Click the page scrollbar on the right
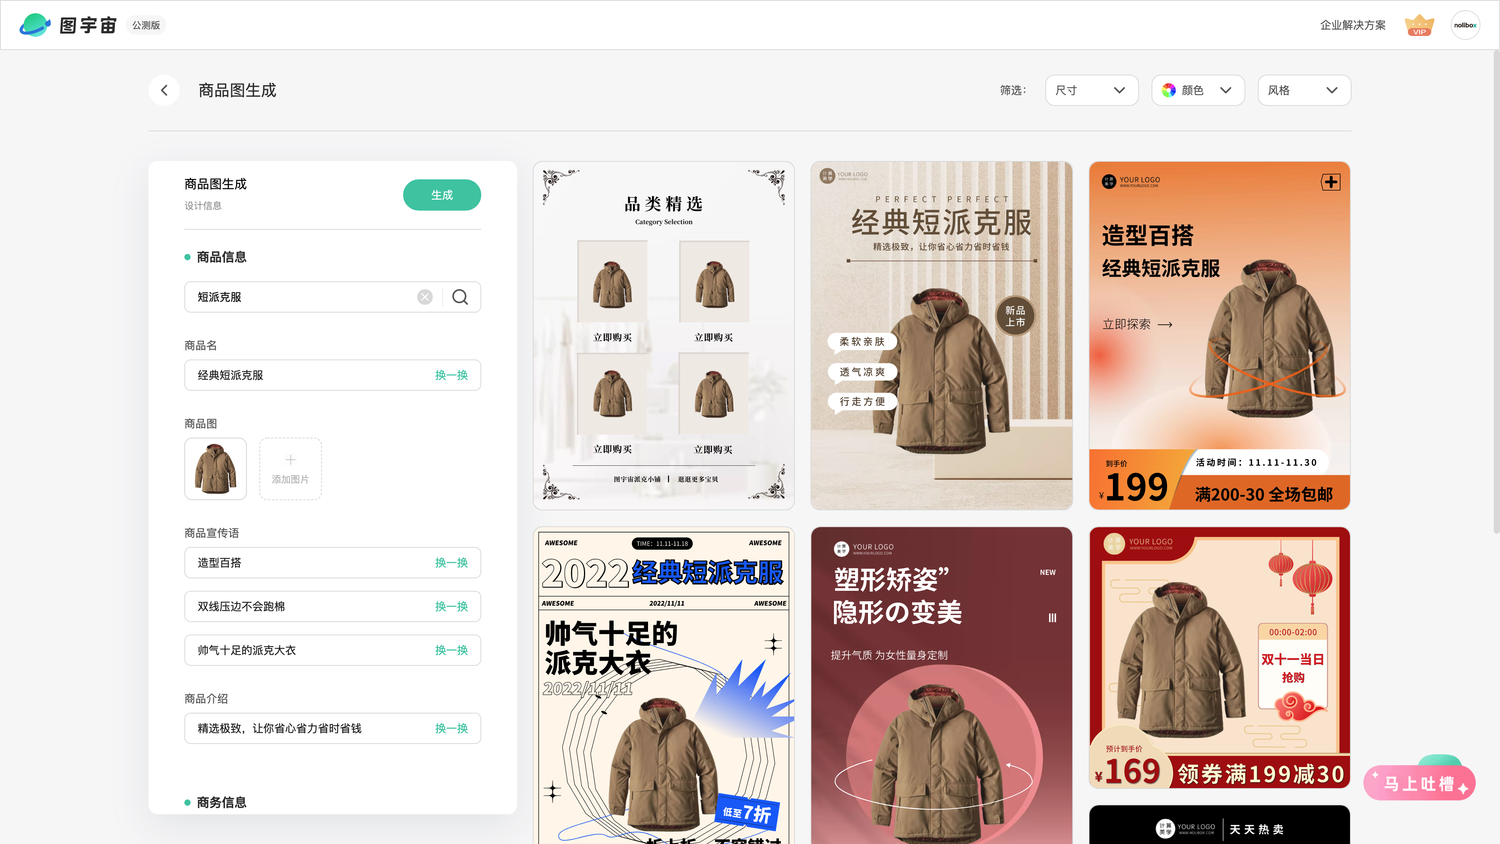This screenshot has height=844, width=1500. [x=1495, y=290]
